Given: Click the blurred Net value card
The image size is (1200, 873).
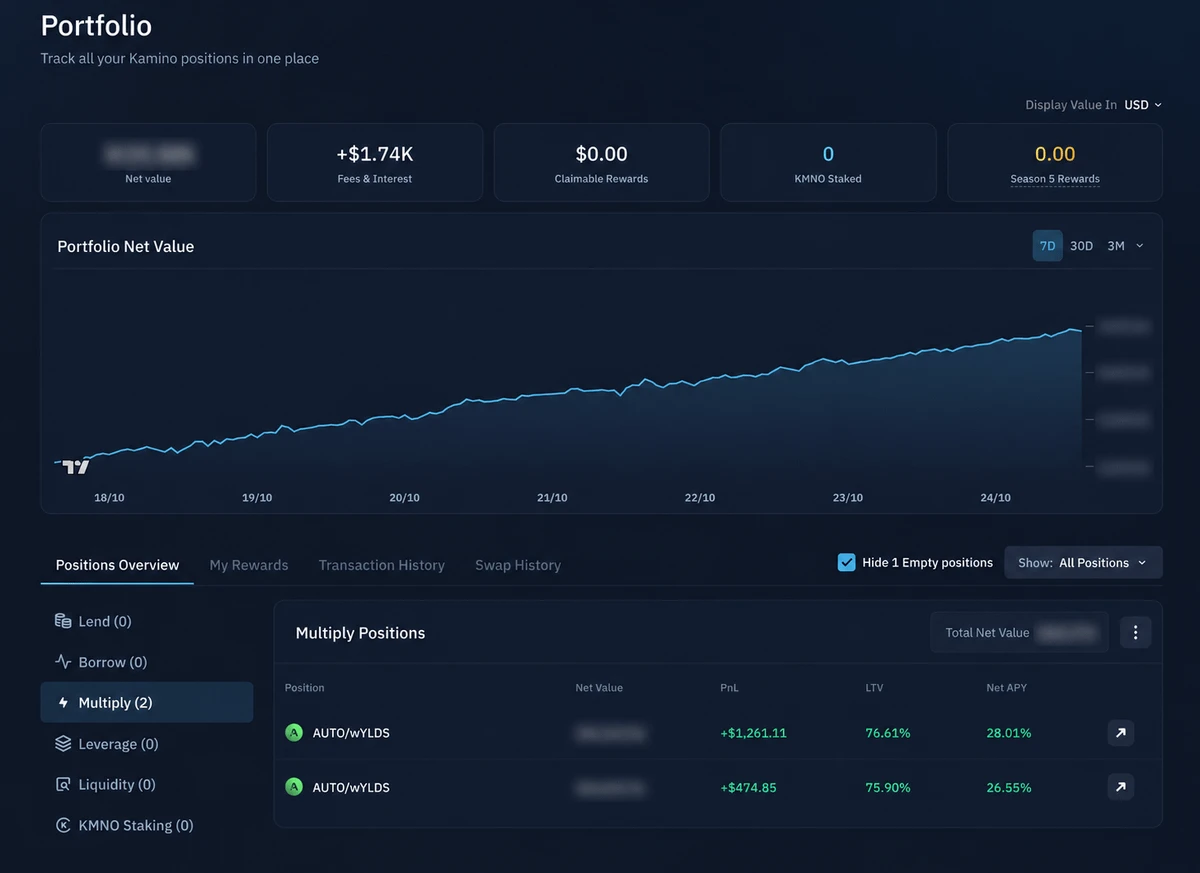Looking at the screenshot, I should click(148, 162).
